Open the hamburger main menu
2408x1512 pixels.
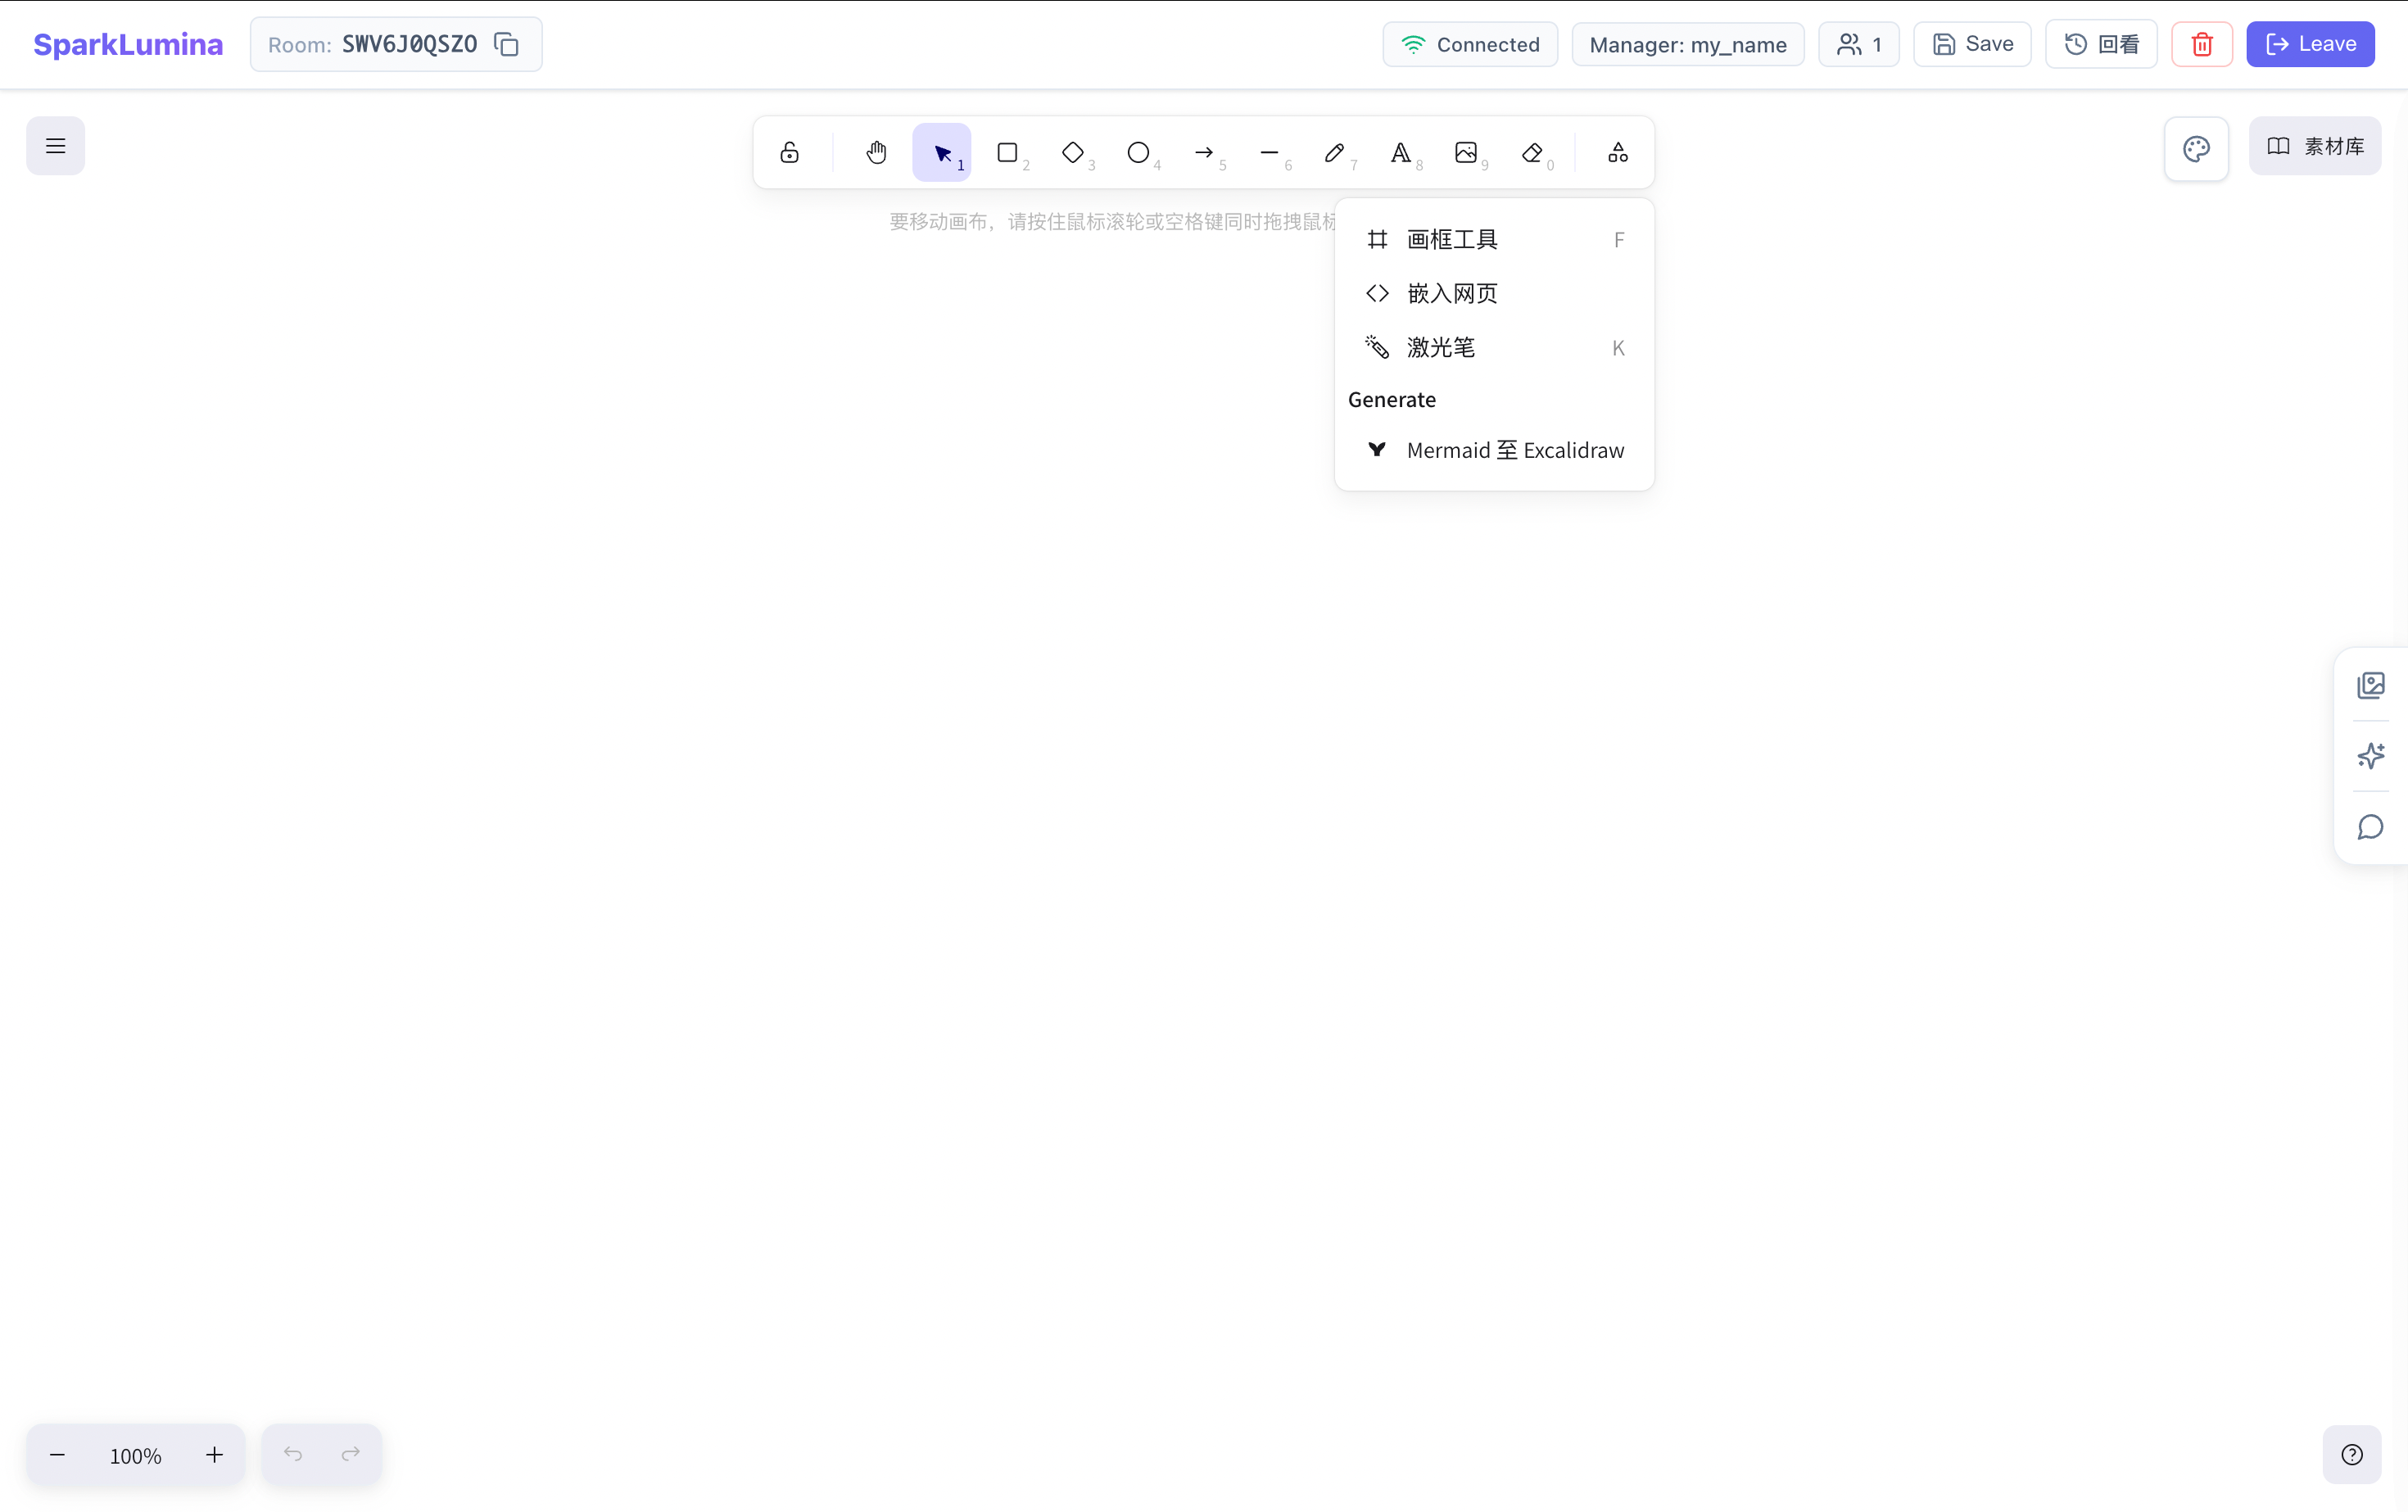coord(55,145)
